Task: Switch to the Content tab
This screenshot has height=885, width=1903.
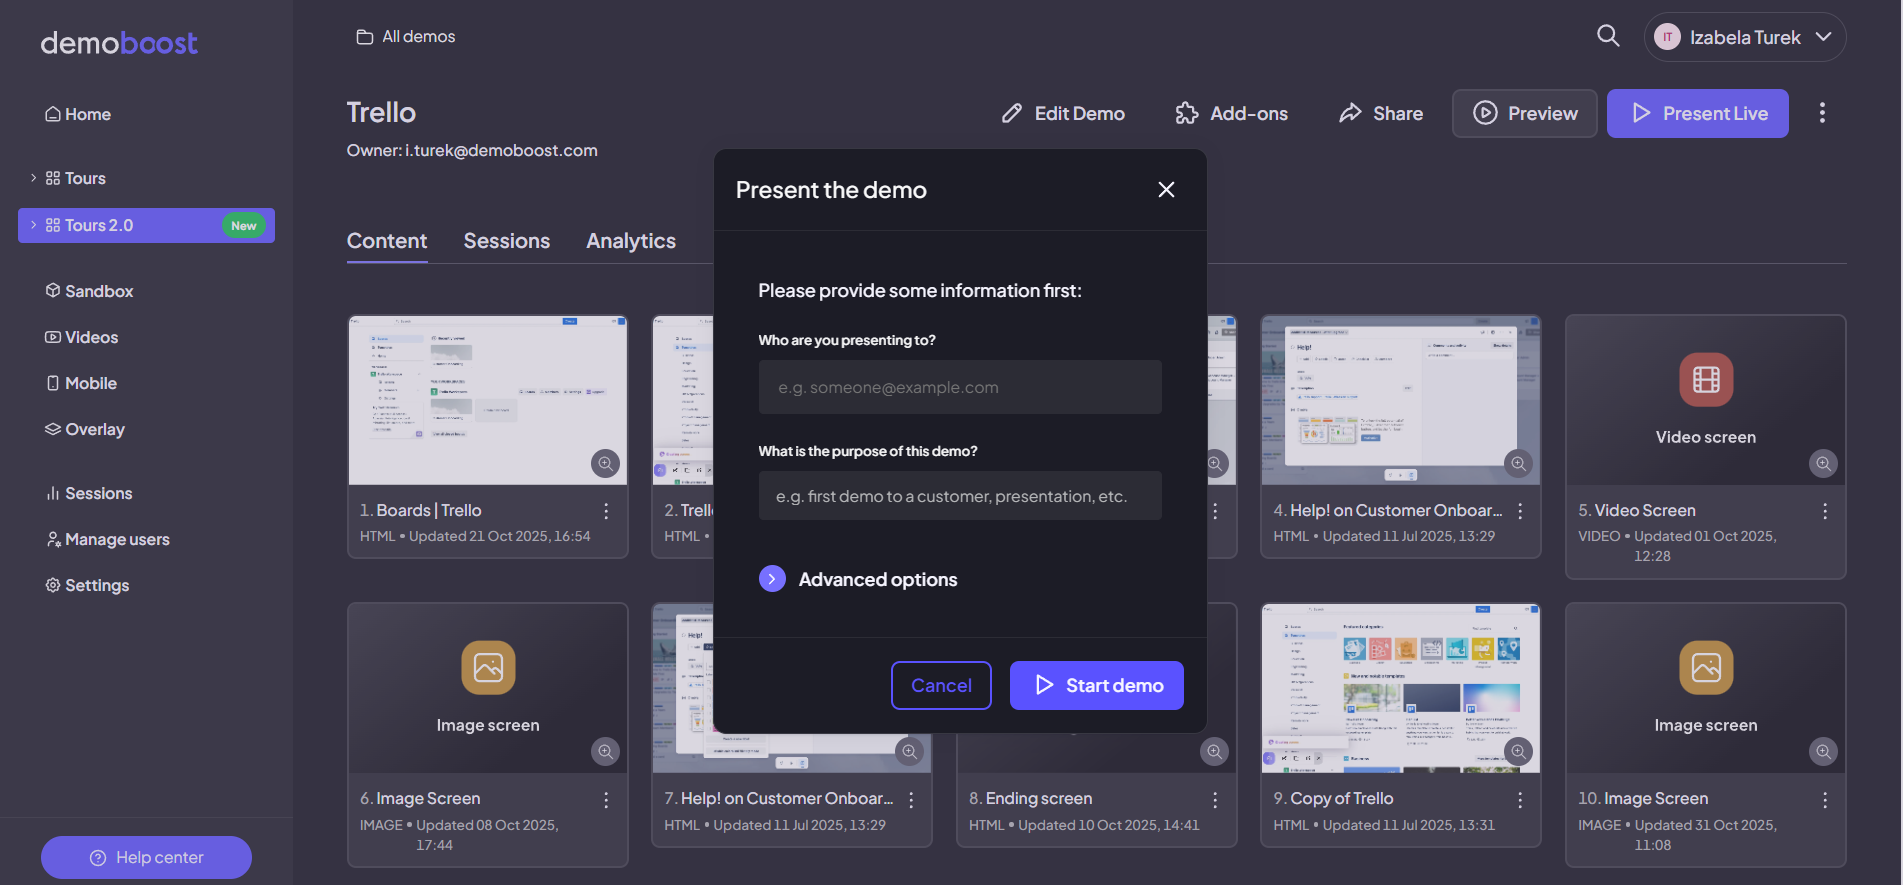Action: (387, 241)
